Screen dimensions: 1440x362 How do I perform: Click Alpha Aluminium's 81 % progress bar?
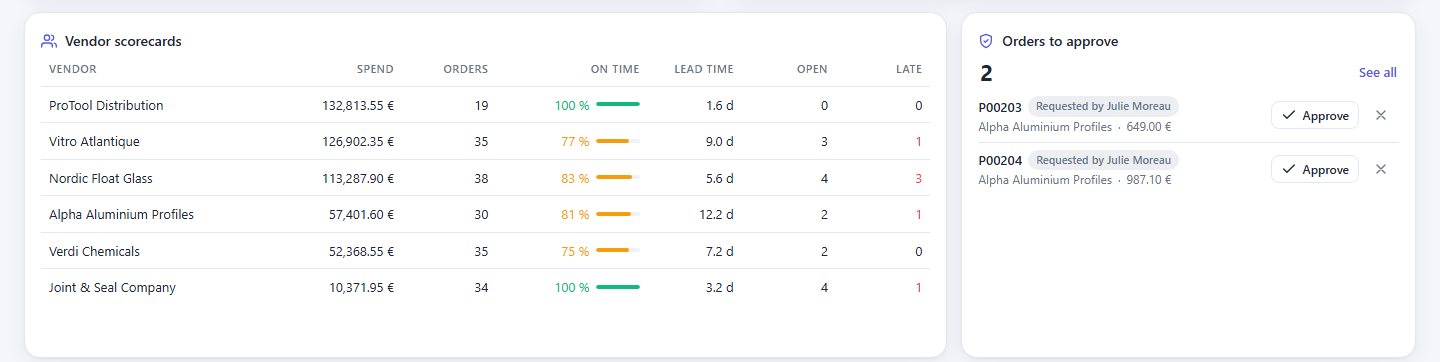point(618,215)
